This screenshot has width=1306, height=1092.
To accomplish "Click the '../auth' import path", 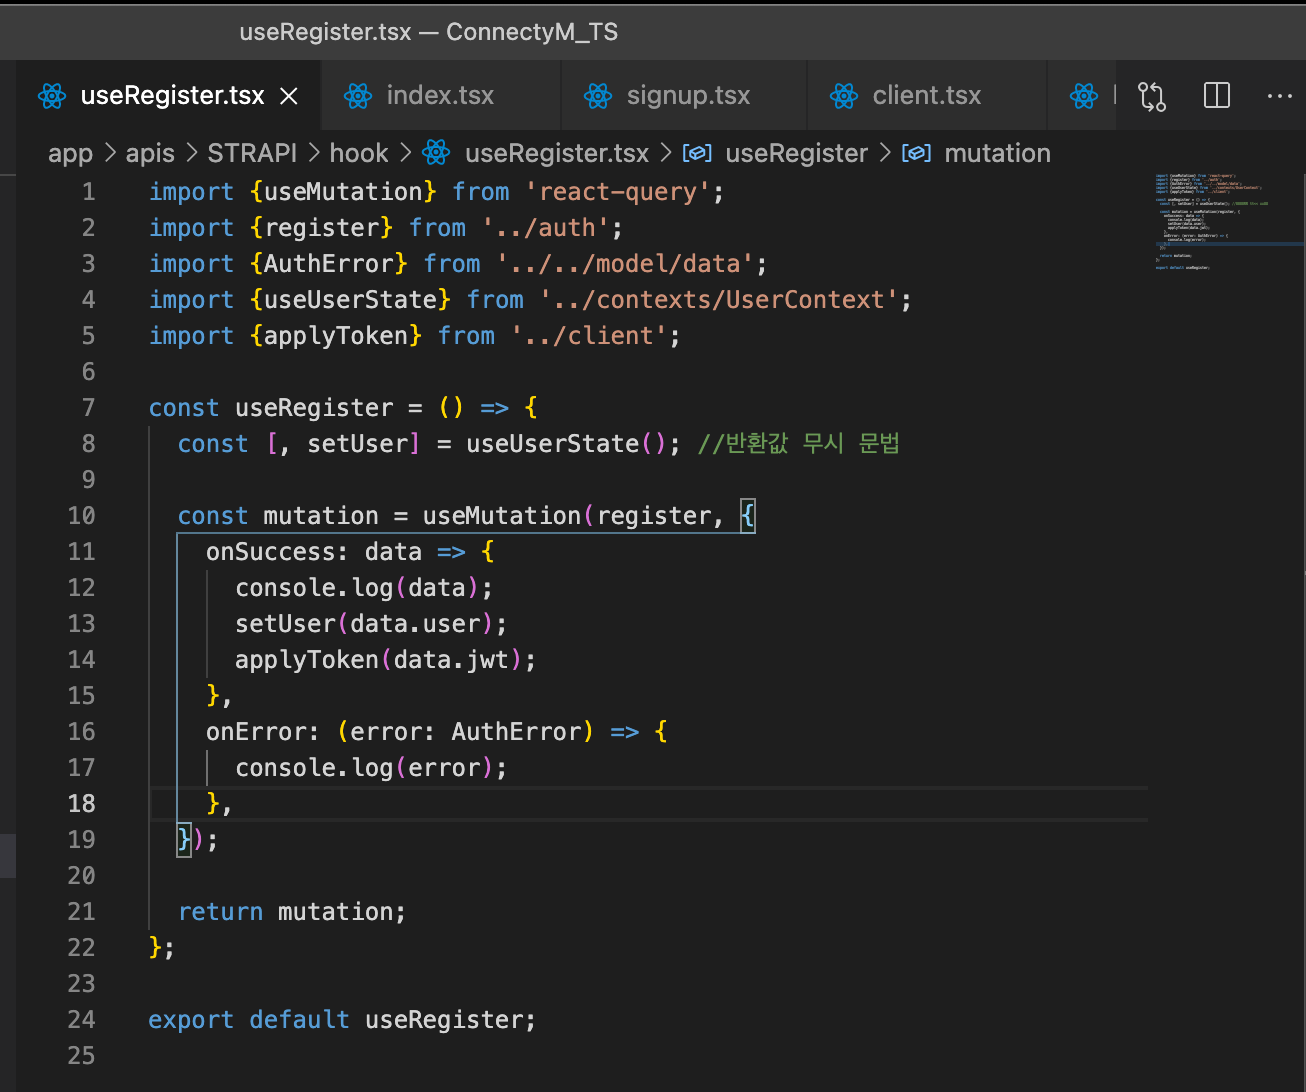I will (x=545, y=228).
